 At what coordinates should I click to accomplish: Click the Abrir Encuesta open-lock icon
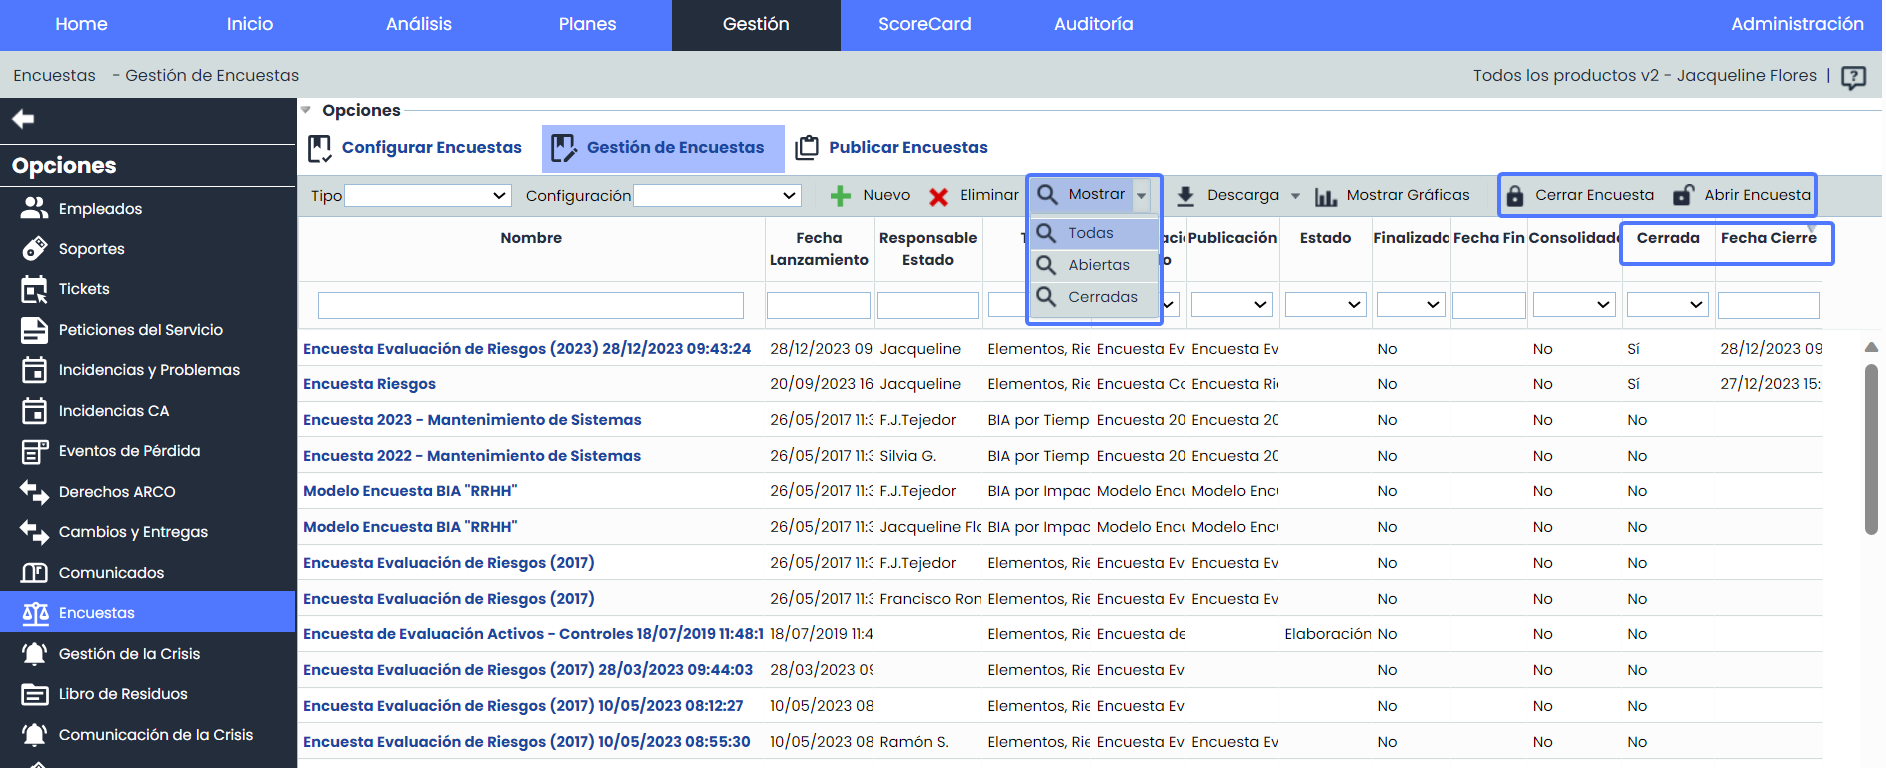point(1684,196)
